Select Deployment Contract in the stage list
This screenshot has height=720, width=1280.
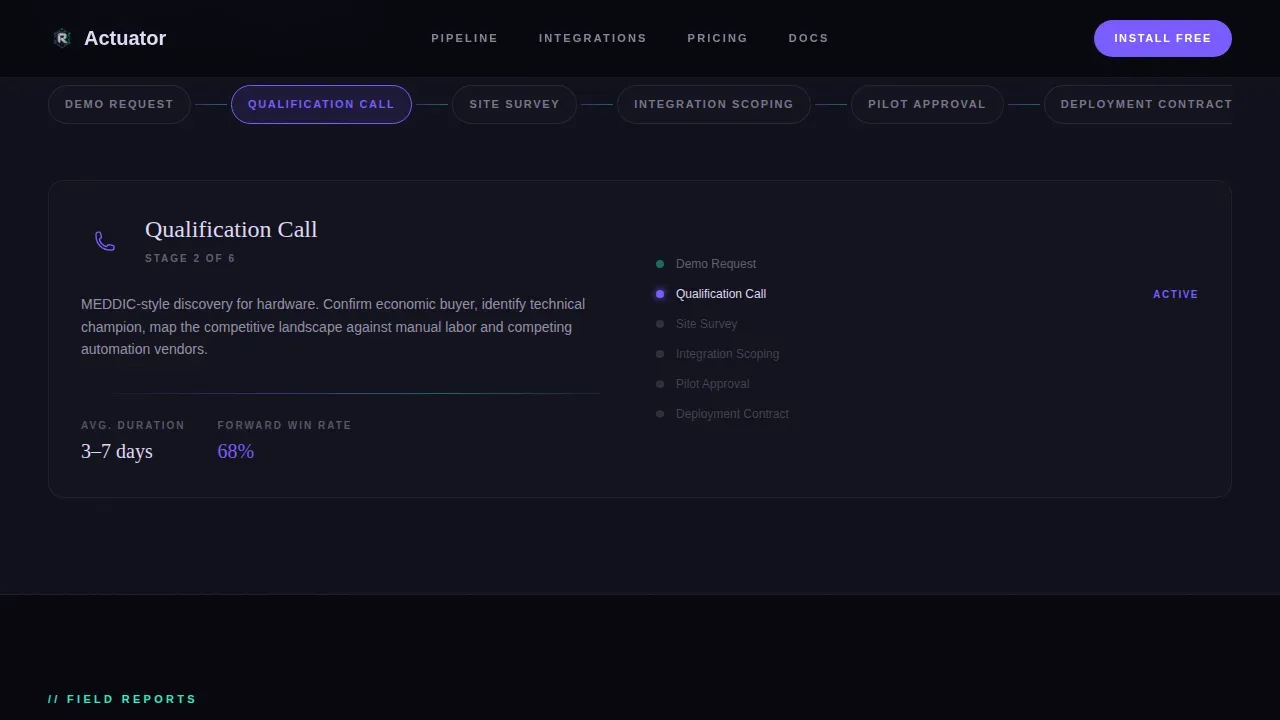click(x=732, y=414)
